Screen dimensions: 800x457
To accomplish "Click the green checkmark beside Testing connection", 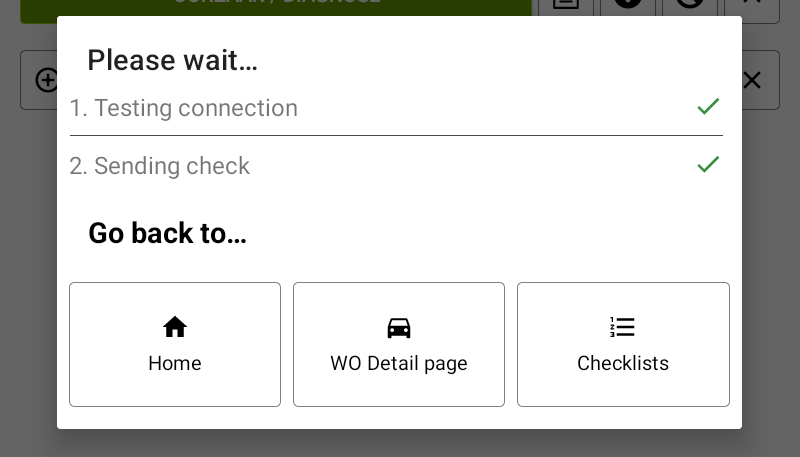I will tap(708, 106).
